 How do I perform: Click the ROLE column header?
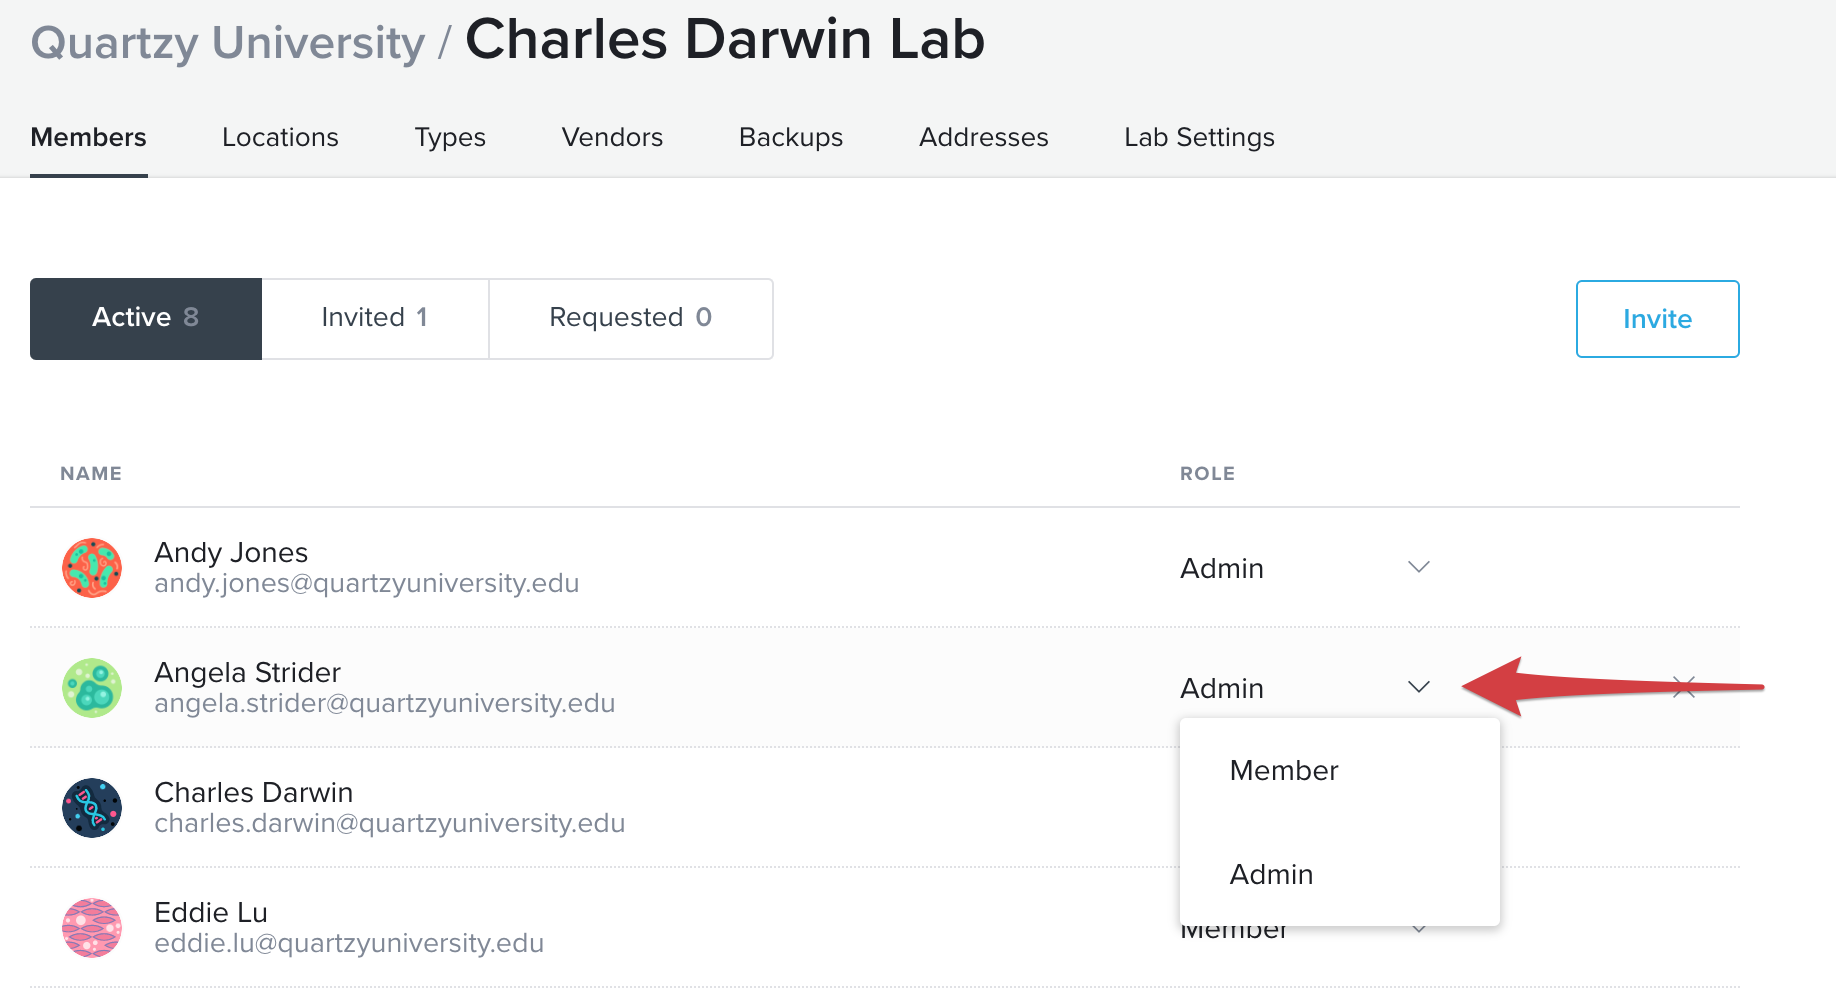pyautogui.click(x=1207, y=474)
